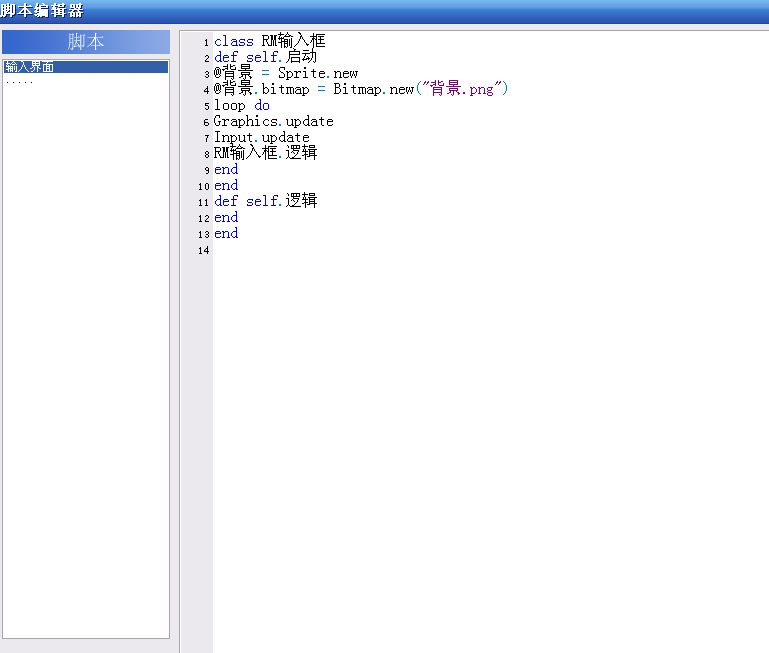769x653 pixels.
Task: Click the 'end' on line 10
Action: pyautogui.click(x=226, y=185)
